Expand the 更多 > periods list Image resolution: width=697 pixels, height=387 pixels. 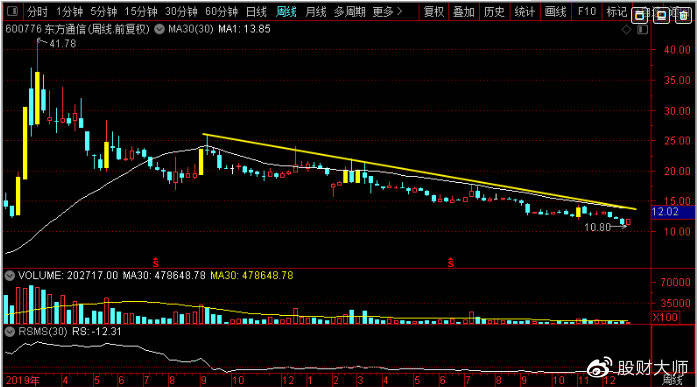[387, 12]
